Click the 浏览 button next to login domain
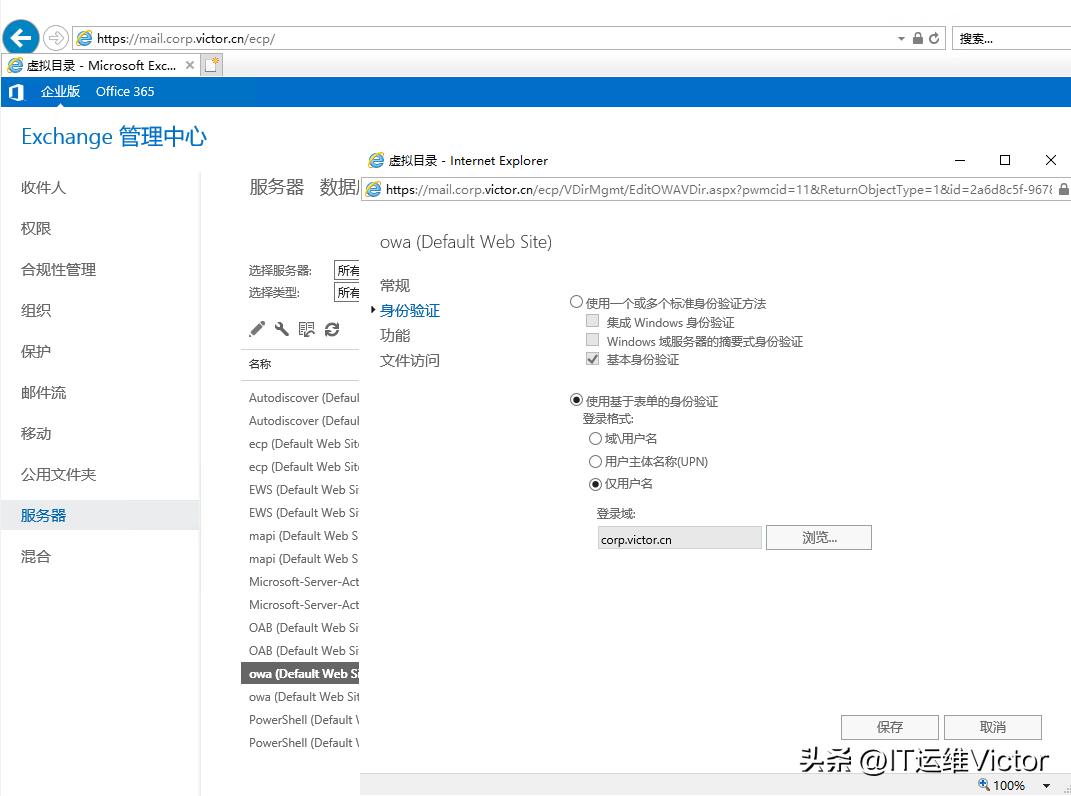 point(818,537)
